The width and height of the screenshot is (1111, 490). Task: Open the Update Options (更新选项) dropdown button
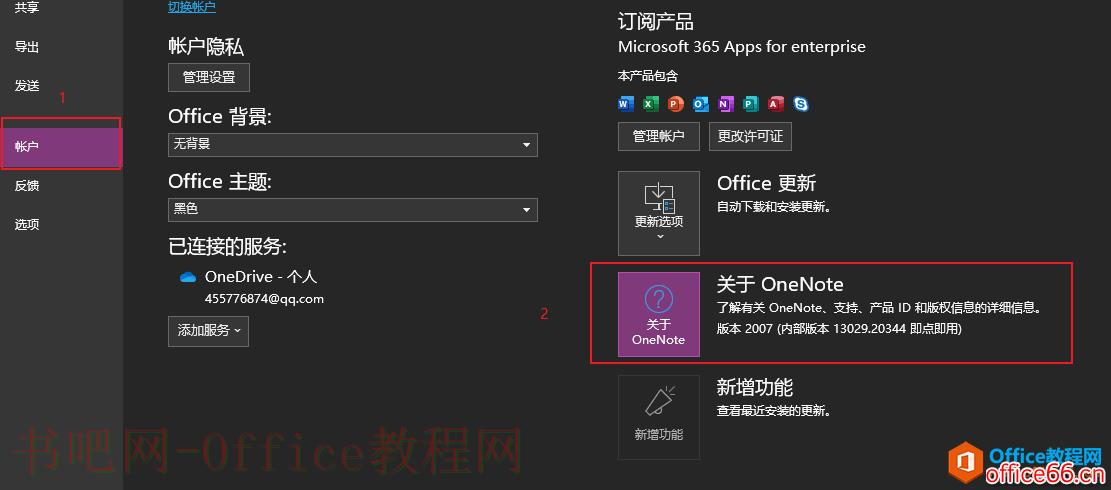pyautogui.click(x=659, y=213)
